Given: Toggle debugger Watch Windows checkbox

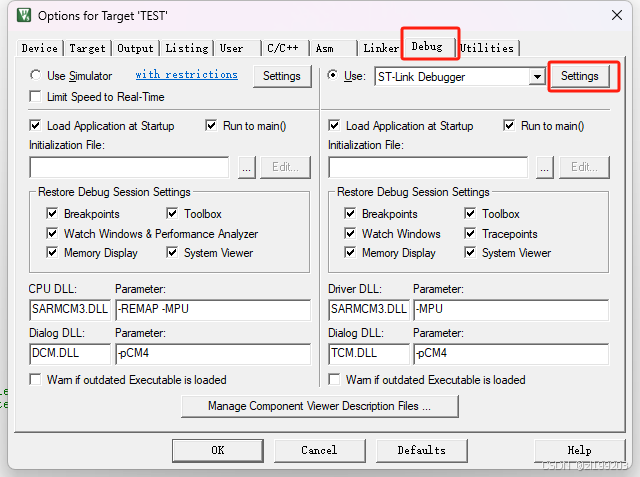Looking at the screenshot, I should 350,233.
